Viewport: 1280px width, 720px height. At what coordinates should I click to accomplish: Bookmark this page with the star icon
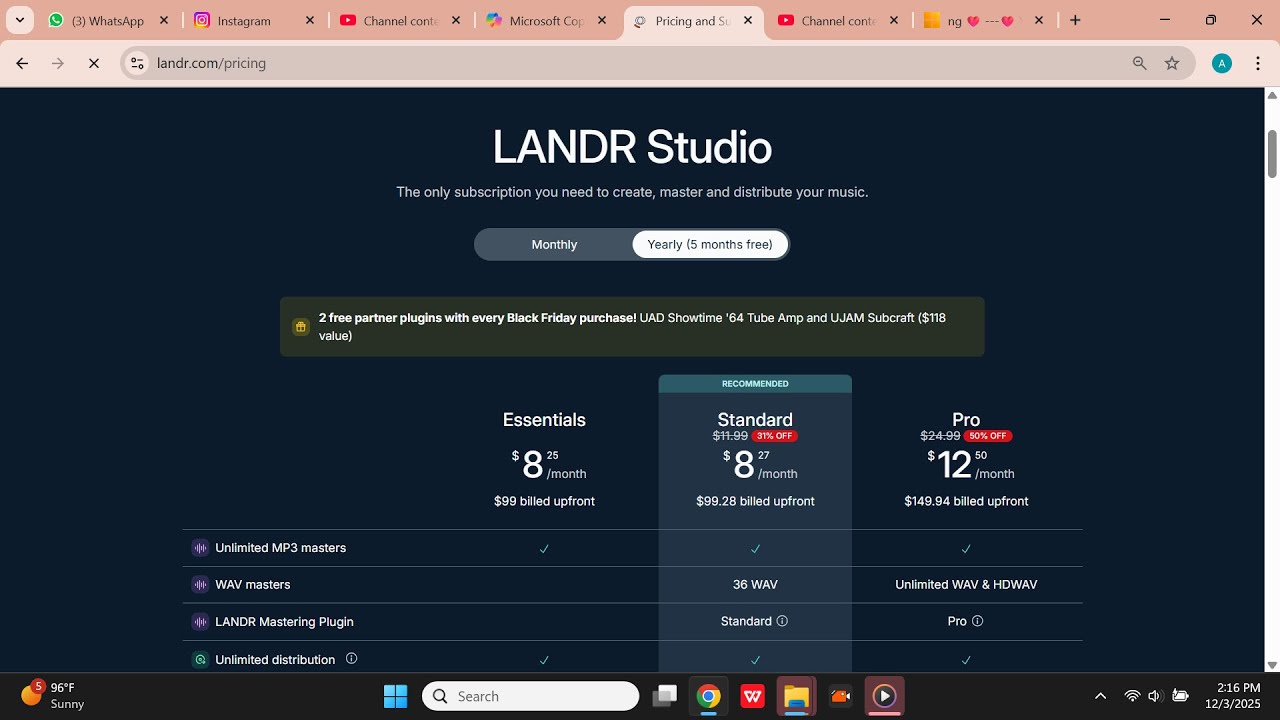click(x=1172, y=63)
